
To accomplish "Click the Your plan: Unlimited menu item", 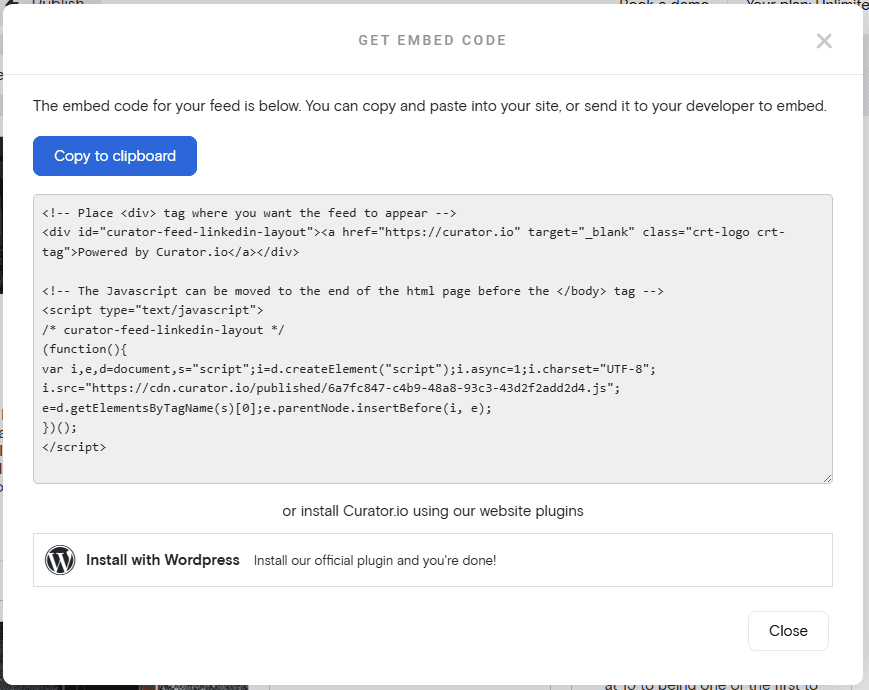I will pyautogui.click(x=806, y=4).
